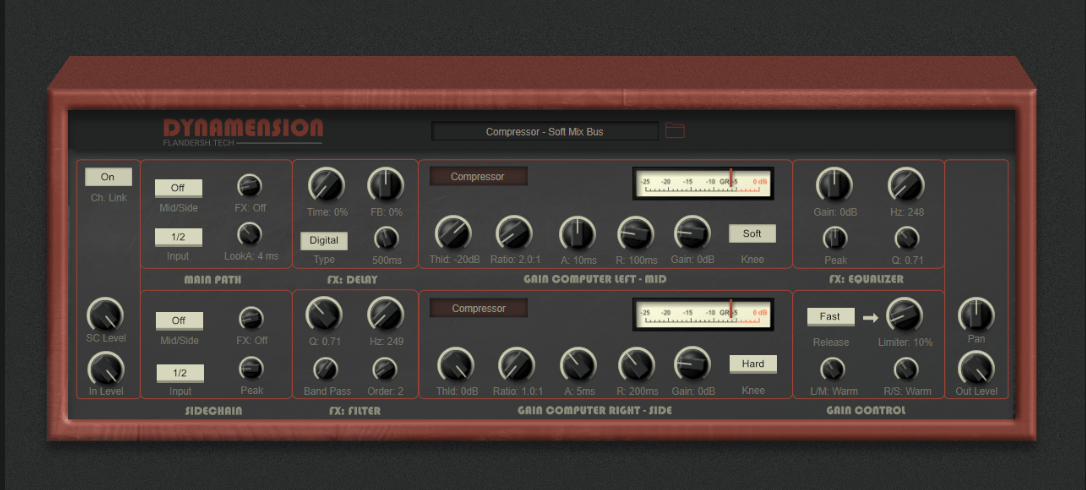The height and width of the screenshot is (490, 1086).
Task: Click the Dynamension logo
Action: 243,131
